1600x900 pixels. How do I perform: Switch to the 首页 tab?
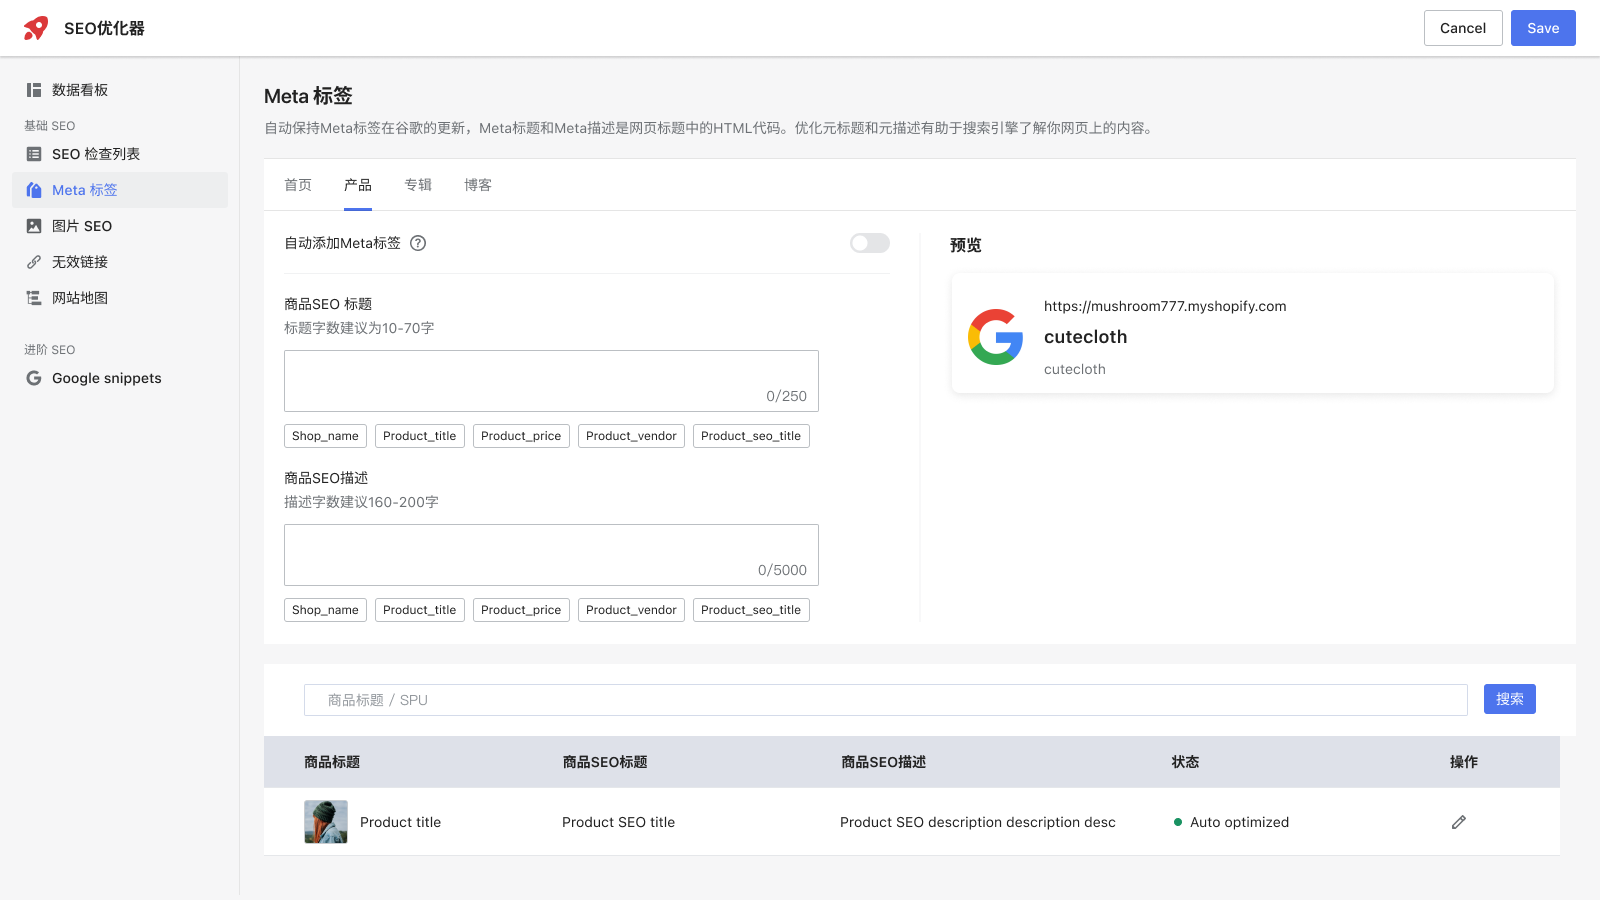[x=298, y=185]
